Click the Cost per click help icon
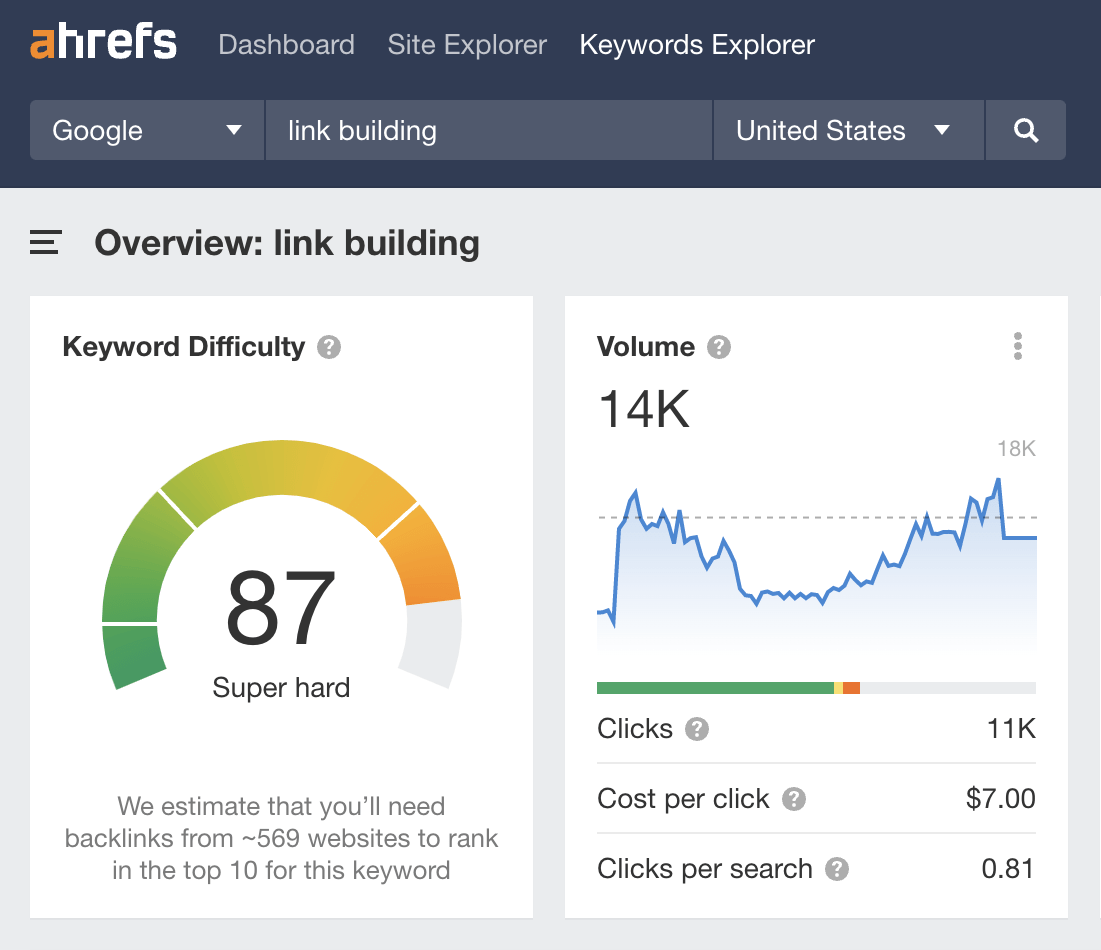Image resolution: width=1101 pixels, height=950 pixels. [793, 799]
